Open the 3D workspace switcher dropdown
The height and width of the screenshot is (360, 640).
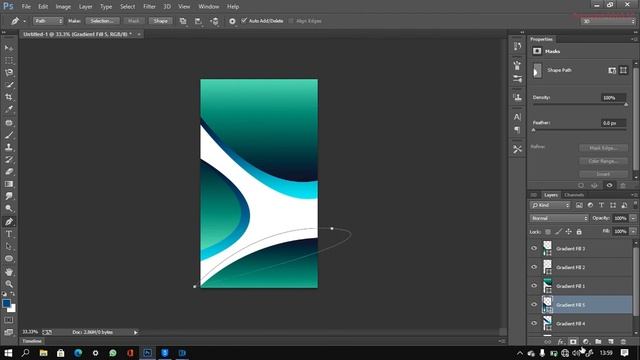pyautogui.click(x=608, y=21)
